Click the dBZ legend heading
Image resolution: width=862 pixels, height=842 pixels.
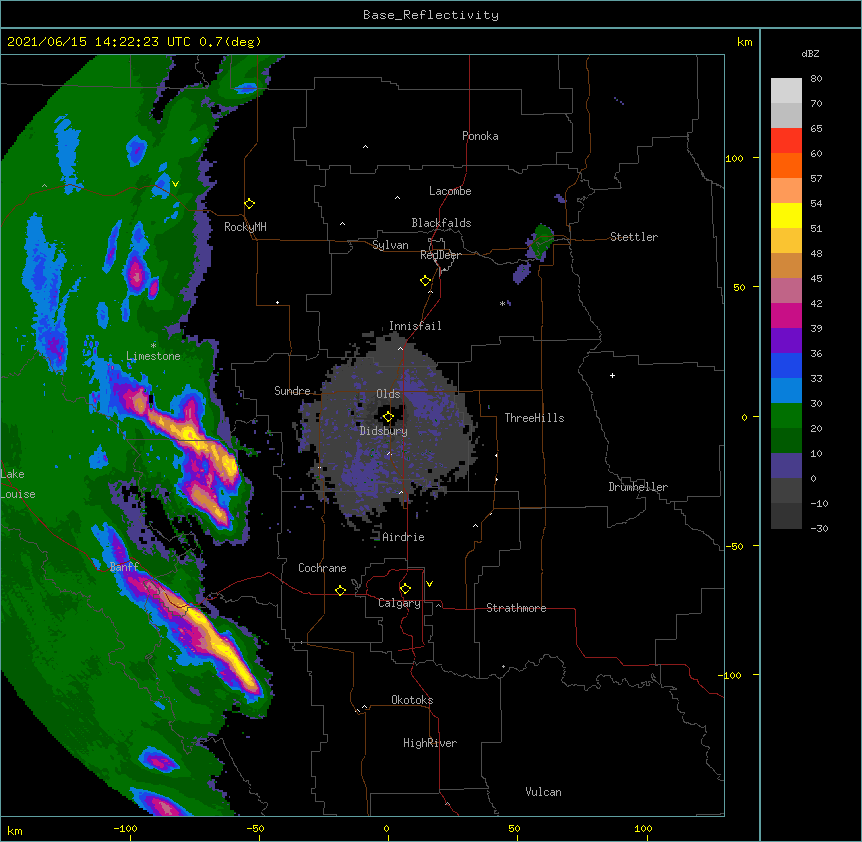[810, 54]
